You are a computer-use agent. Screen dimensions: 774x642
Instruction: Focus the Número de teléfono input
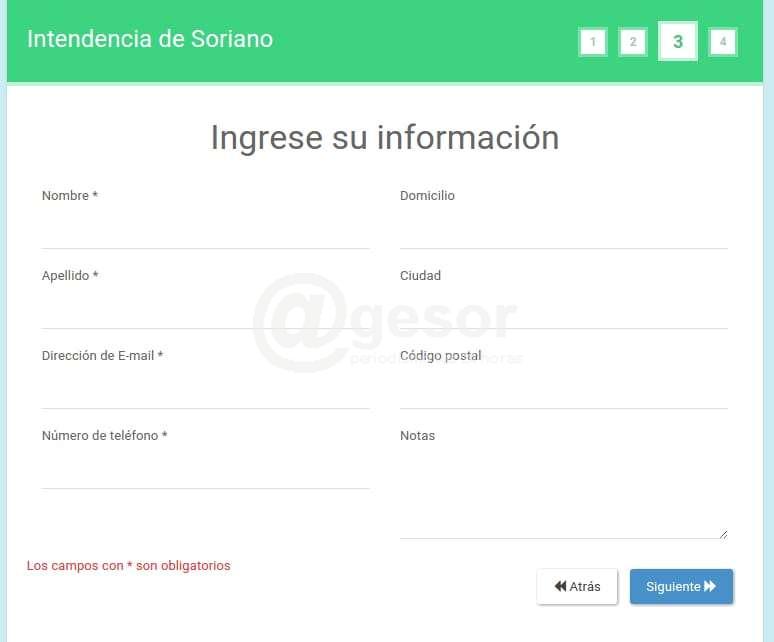click(x=205, y=471)
